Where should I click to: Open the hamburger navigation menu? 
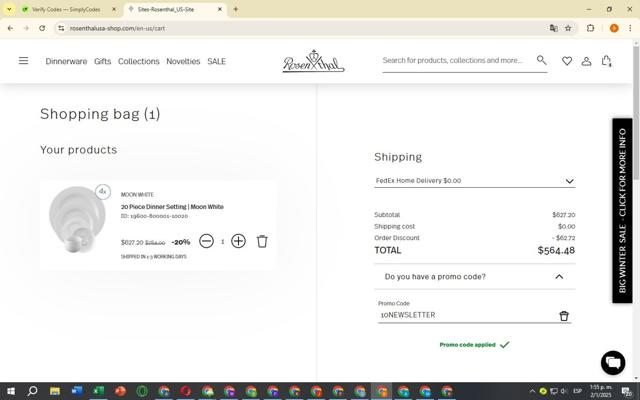(23, 61)
